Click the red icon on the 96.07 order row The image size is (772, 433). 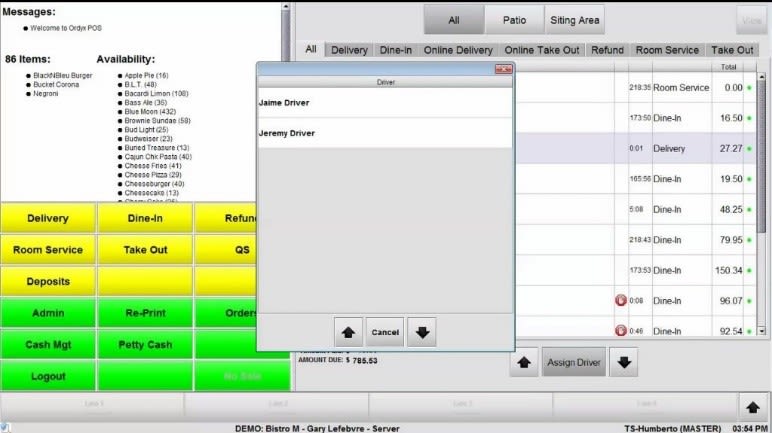(x=621, y=300)
